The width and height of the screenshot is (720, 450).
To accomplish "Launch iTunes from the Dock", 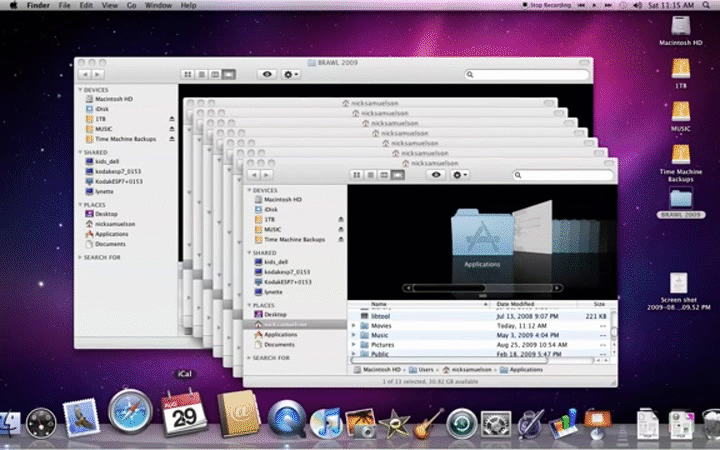I will (326, 422).
